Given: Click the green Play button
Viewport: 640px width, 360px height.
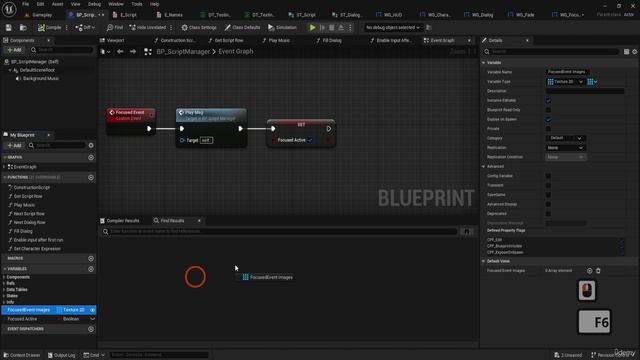Looking at the screenshot, I should click(312, 27).
